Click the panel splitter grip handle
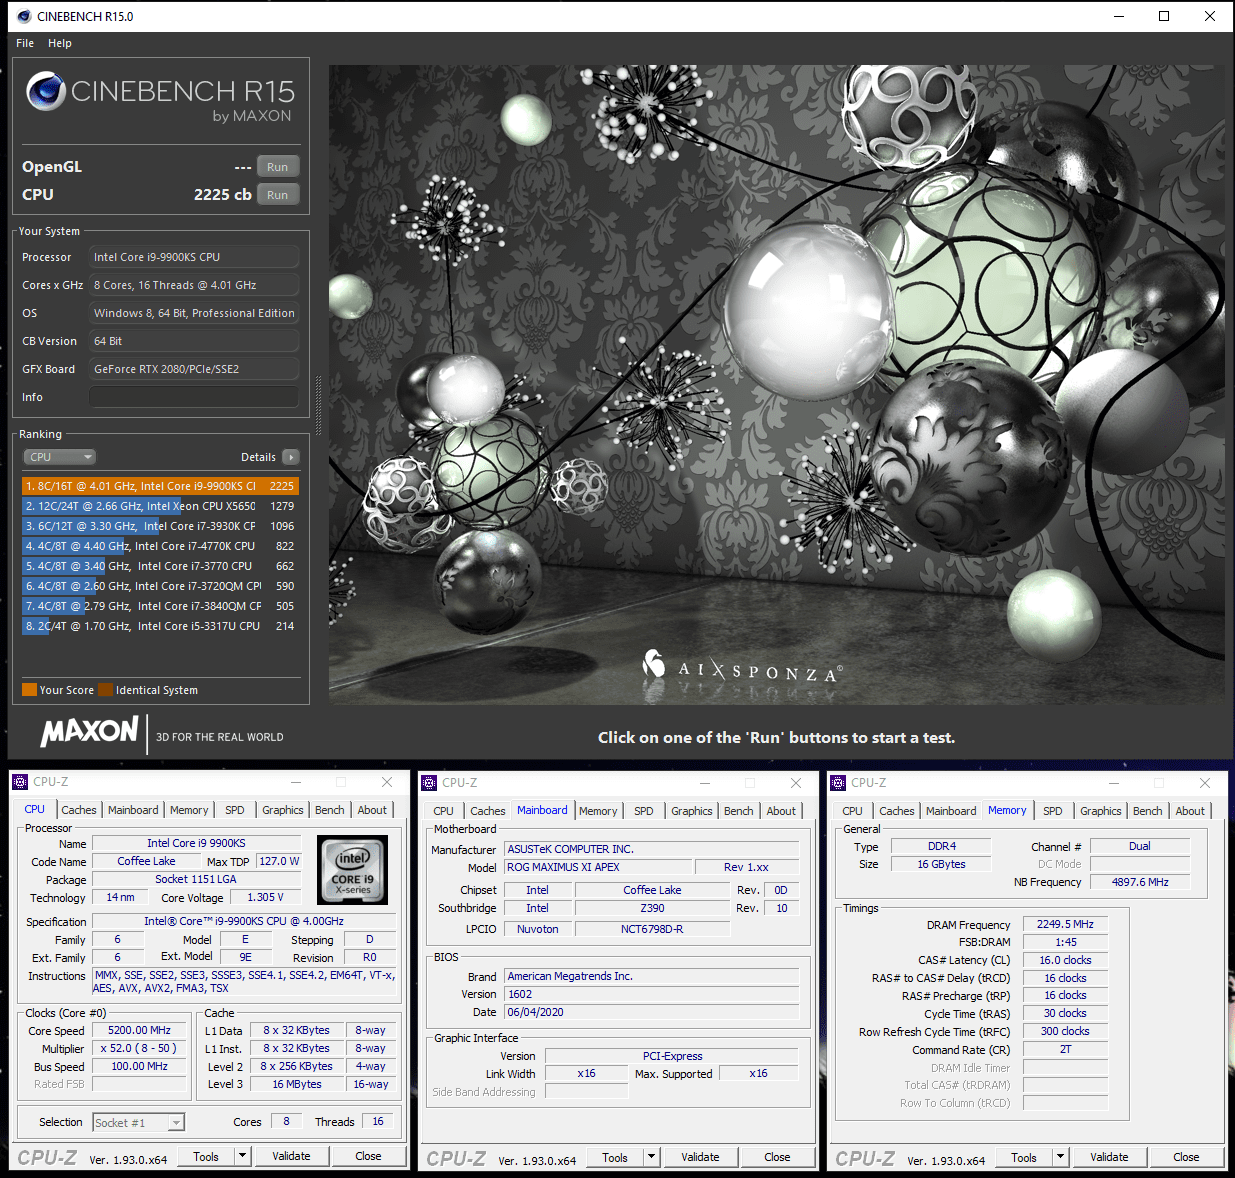Viewport: 1235px width, 1178px height. pos(318,405)
